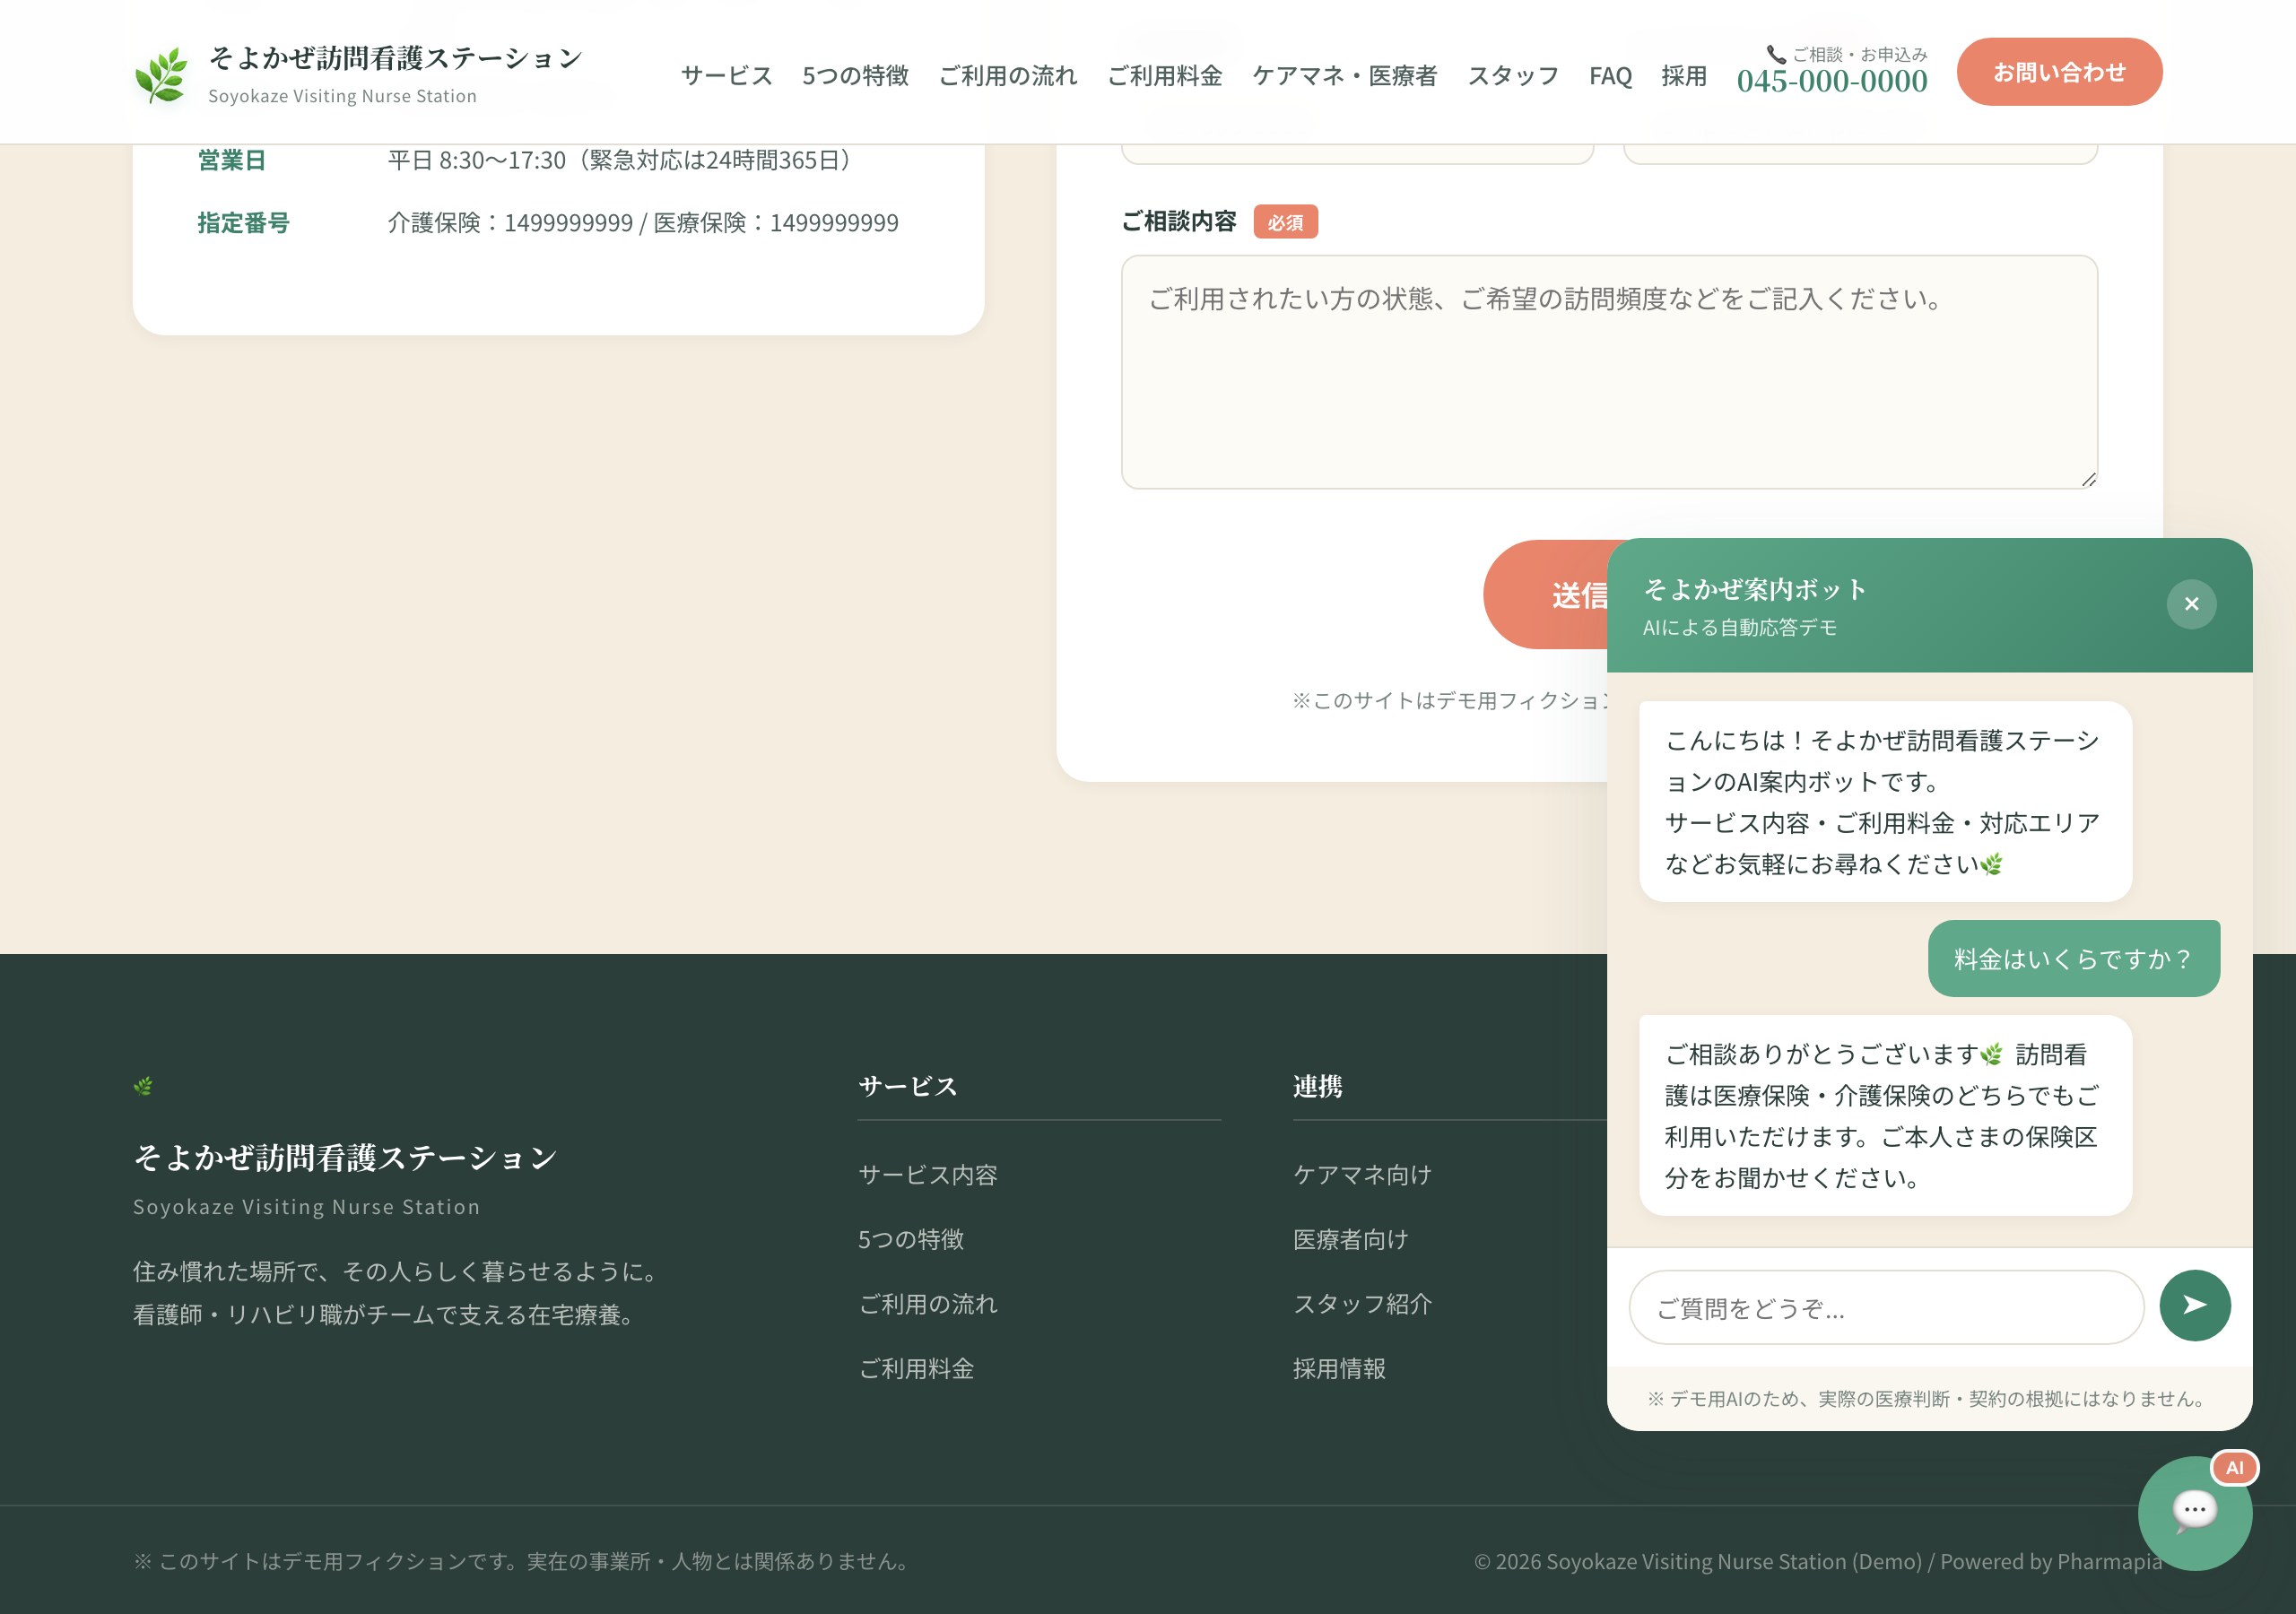Click the leaf logo of Soyokaze station
This screenshot has height=1614, width=2296.
(162, 71)
